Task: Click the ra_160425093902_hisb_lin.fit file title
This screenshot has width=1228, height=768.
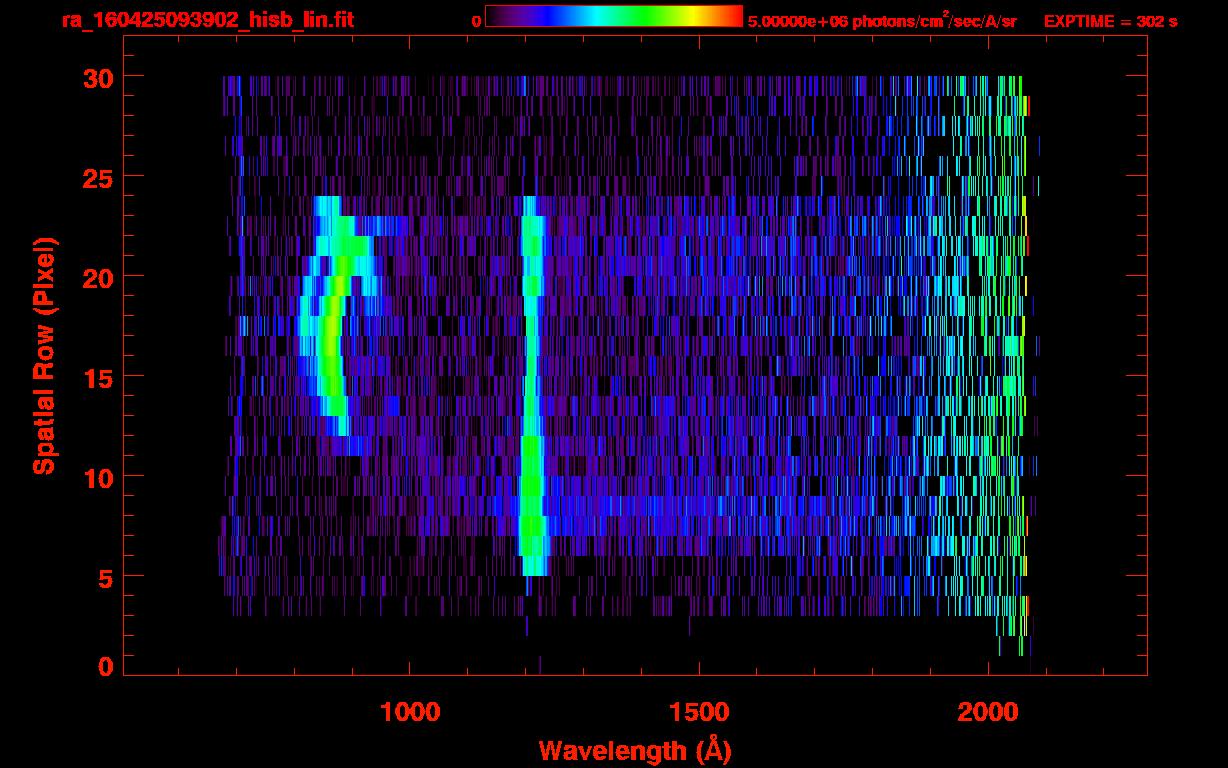Action: click(207, 20)
